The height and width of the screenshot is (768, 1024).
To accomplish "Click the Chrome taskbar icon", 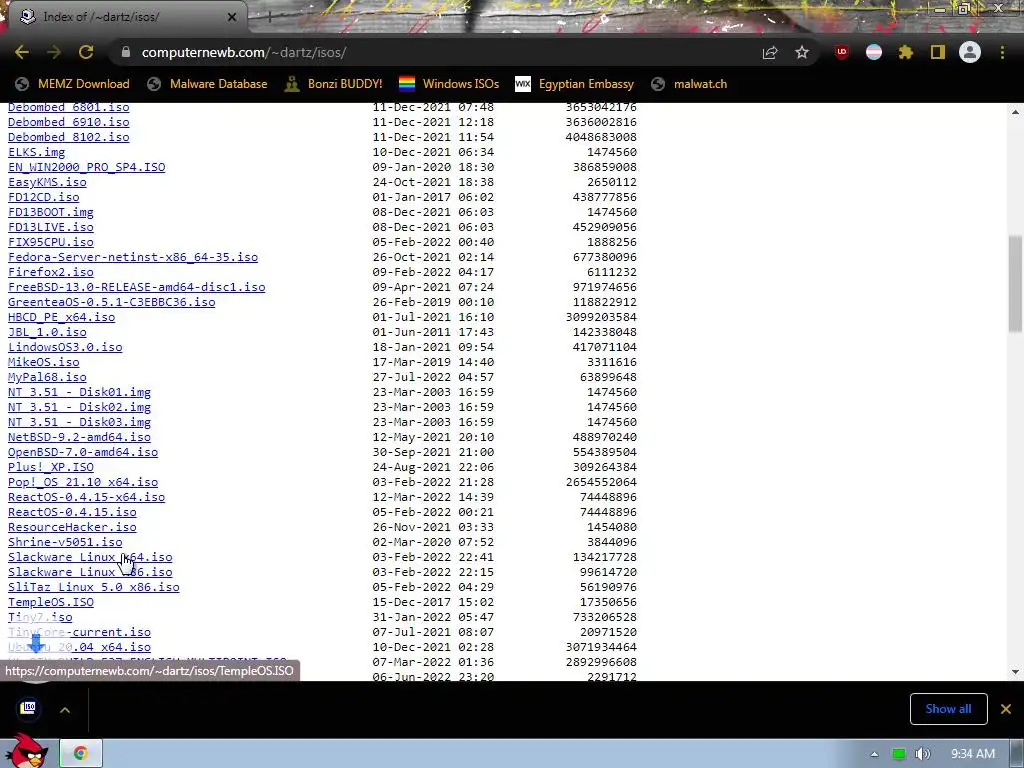I will (x=81, y=753).
